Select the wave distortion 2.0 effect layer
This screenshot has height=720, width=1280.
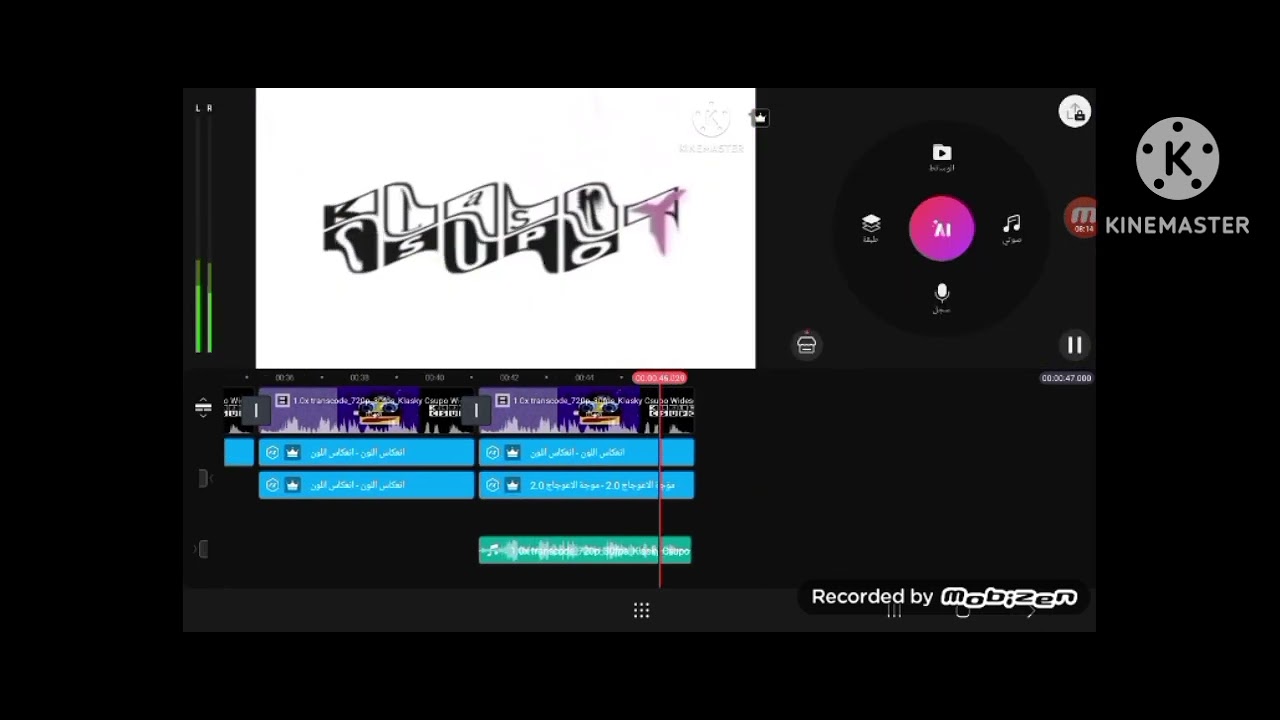pos(586,485)
